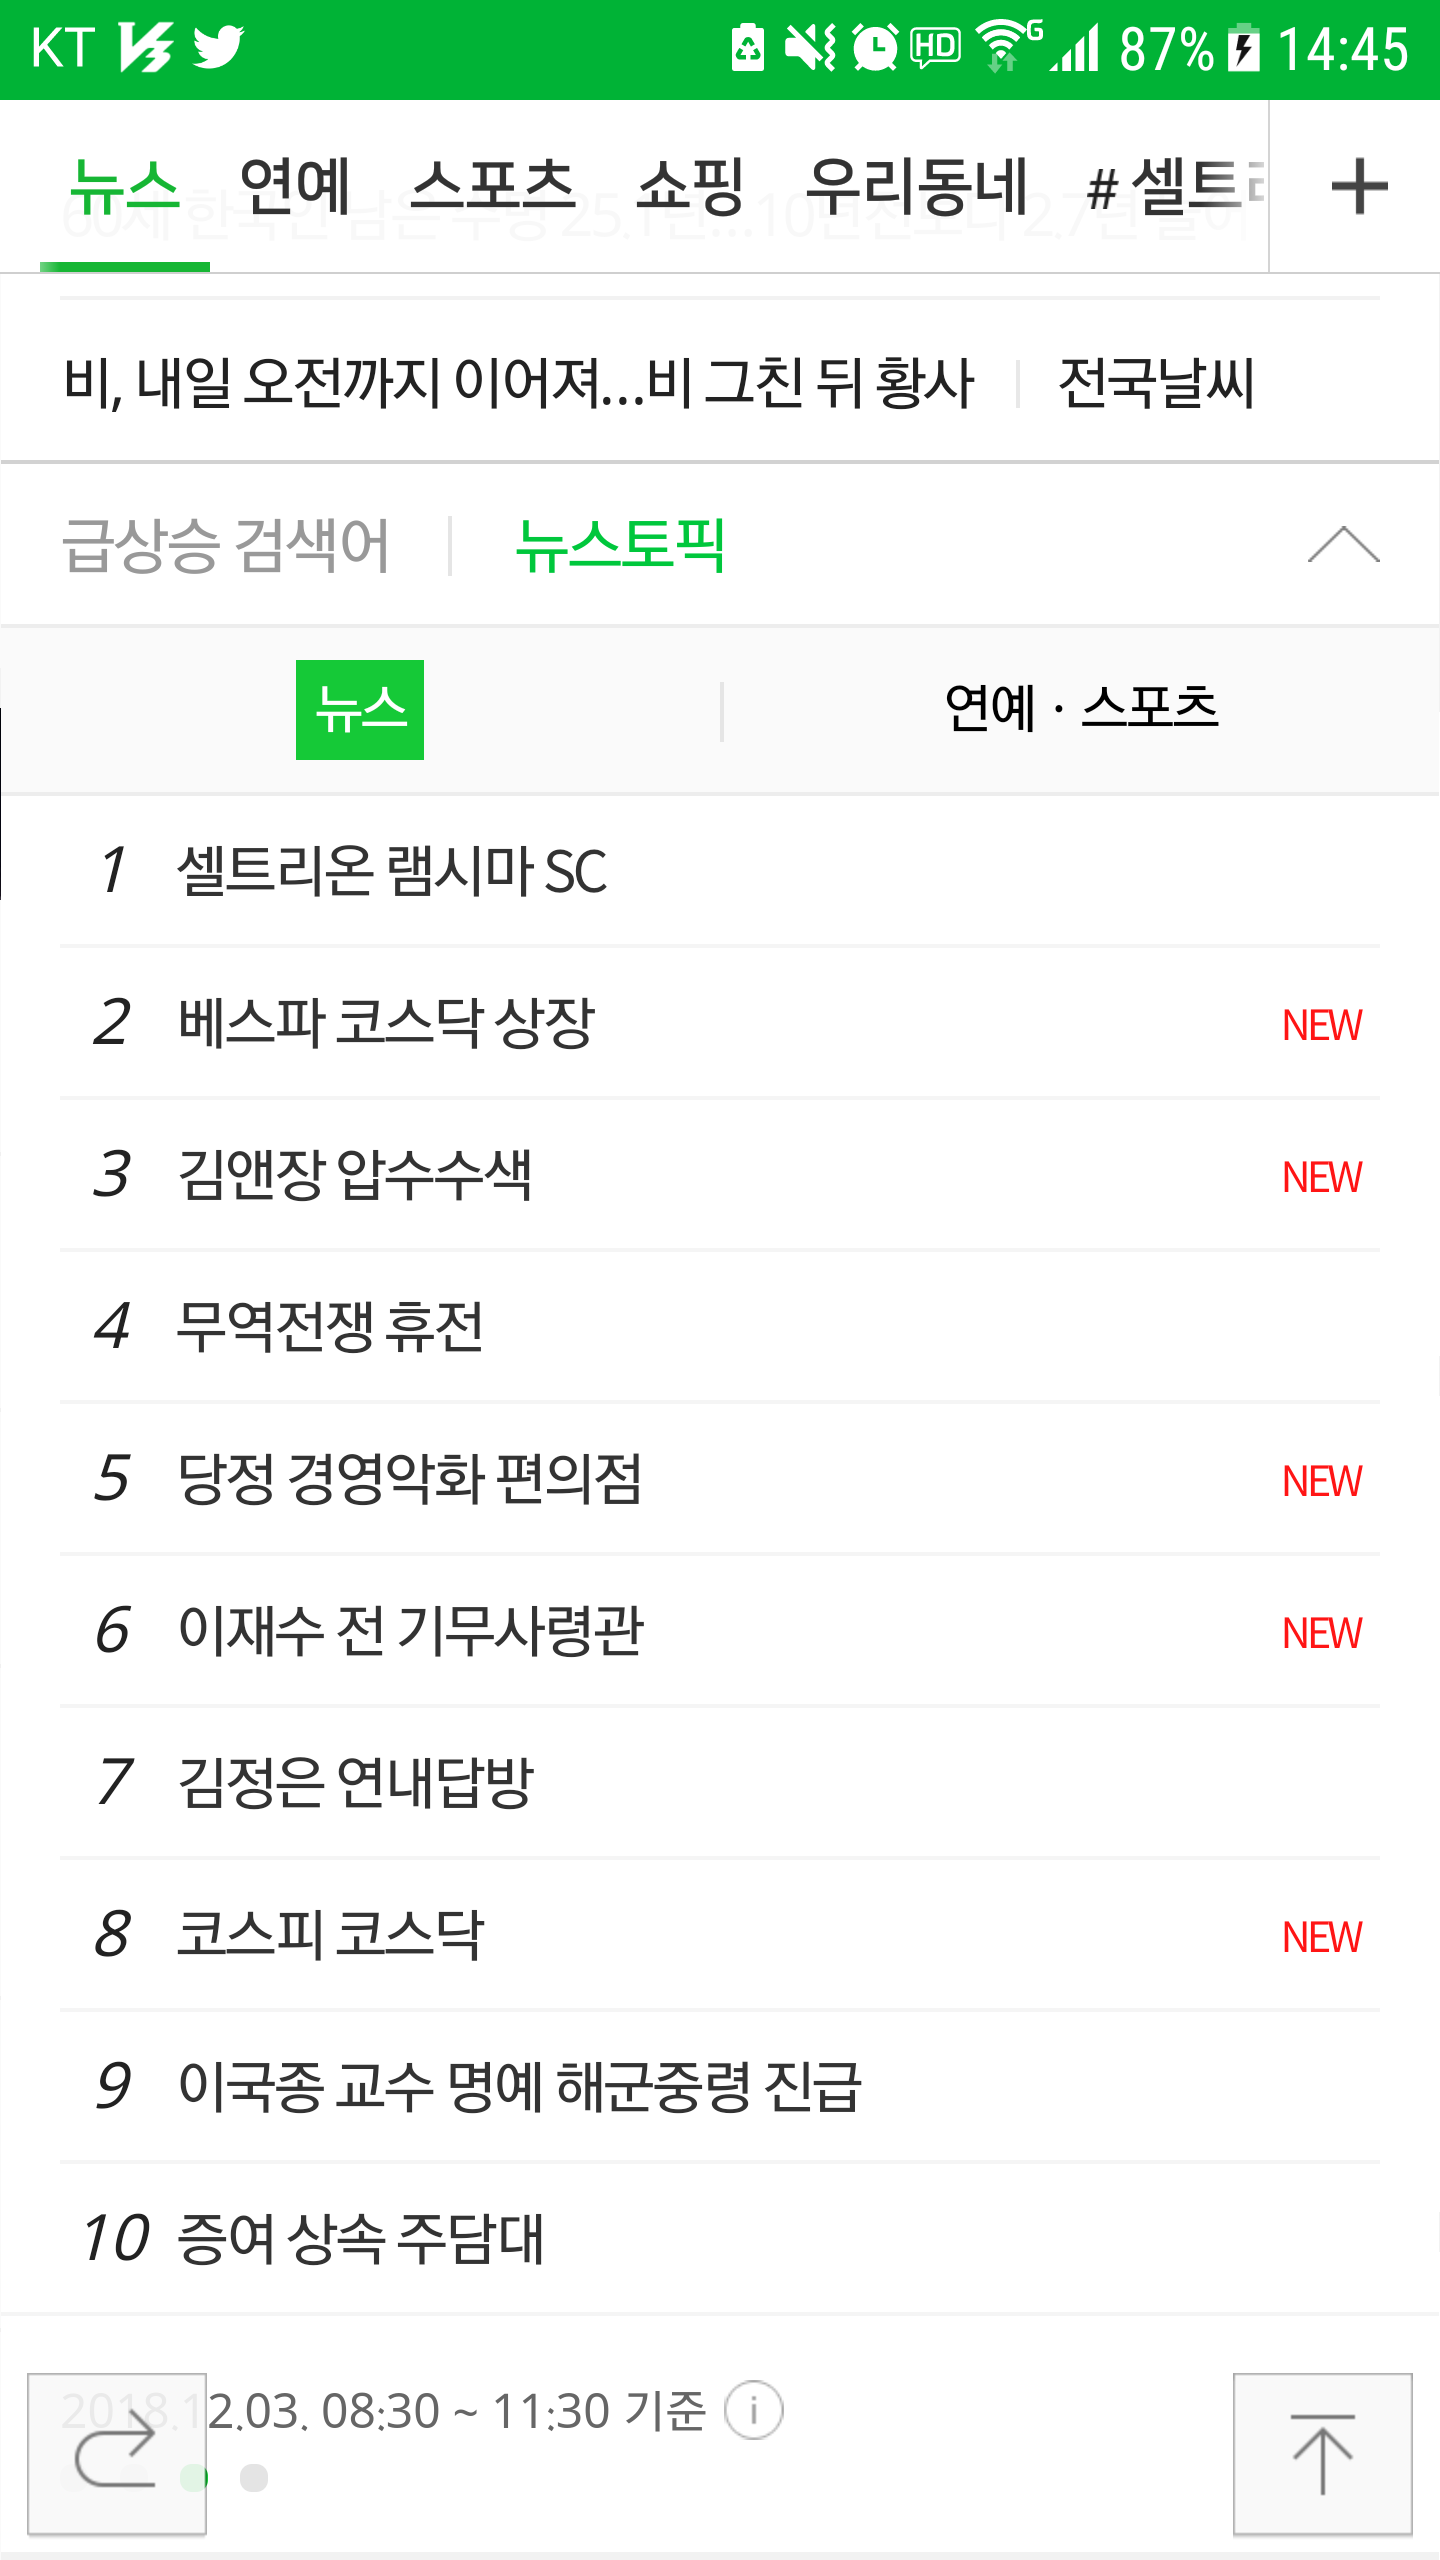
Task: Tap the scroll-to-top arrow button
Action: pyautogui.click(x=1322, y=2453)
